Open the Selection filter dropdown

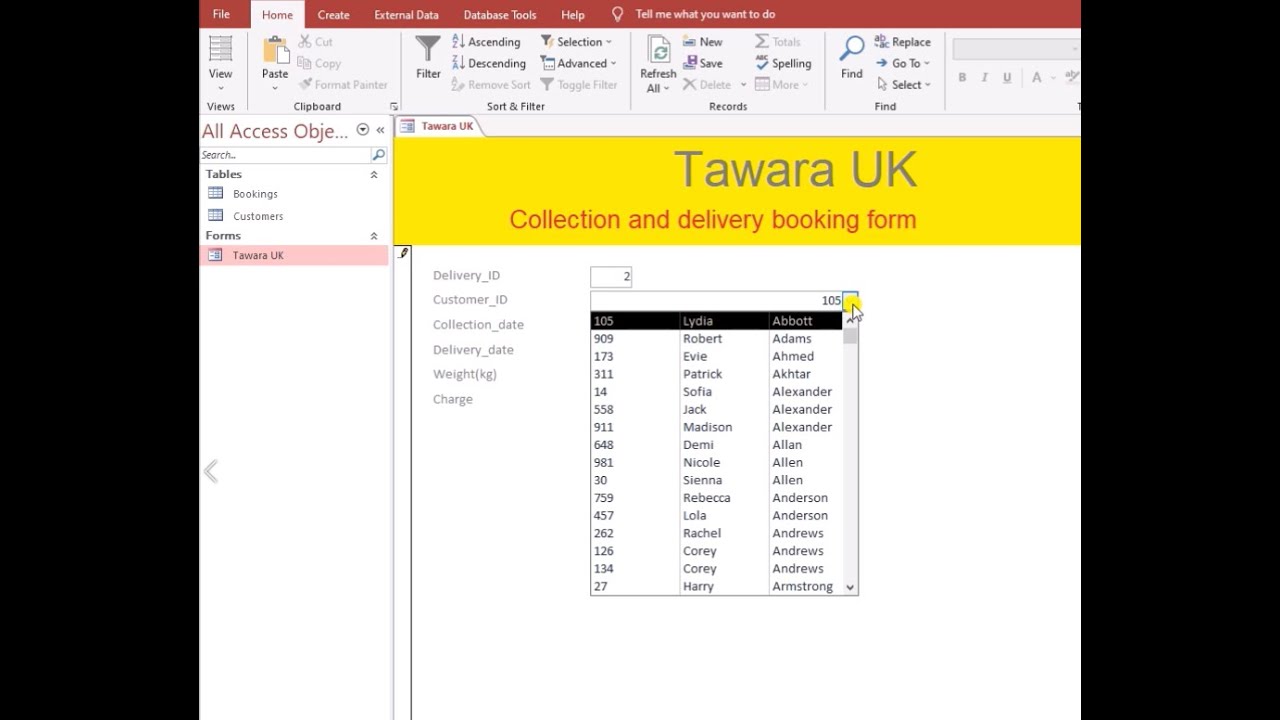pyautogui.click(x=576, y=42)
